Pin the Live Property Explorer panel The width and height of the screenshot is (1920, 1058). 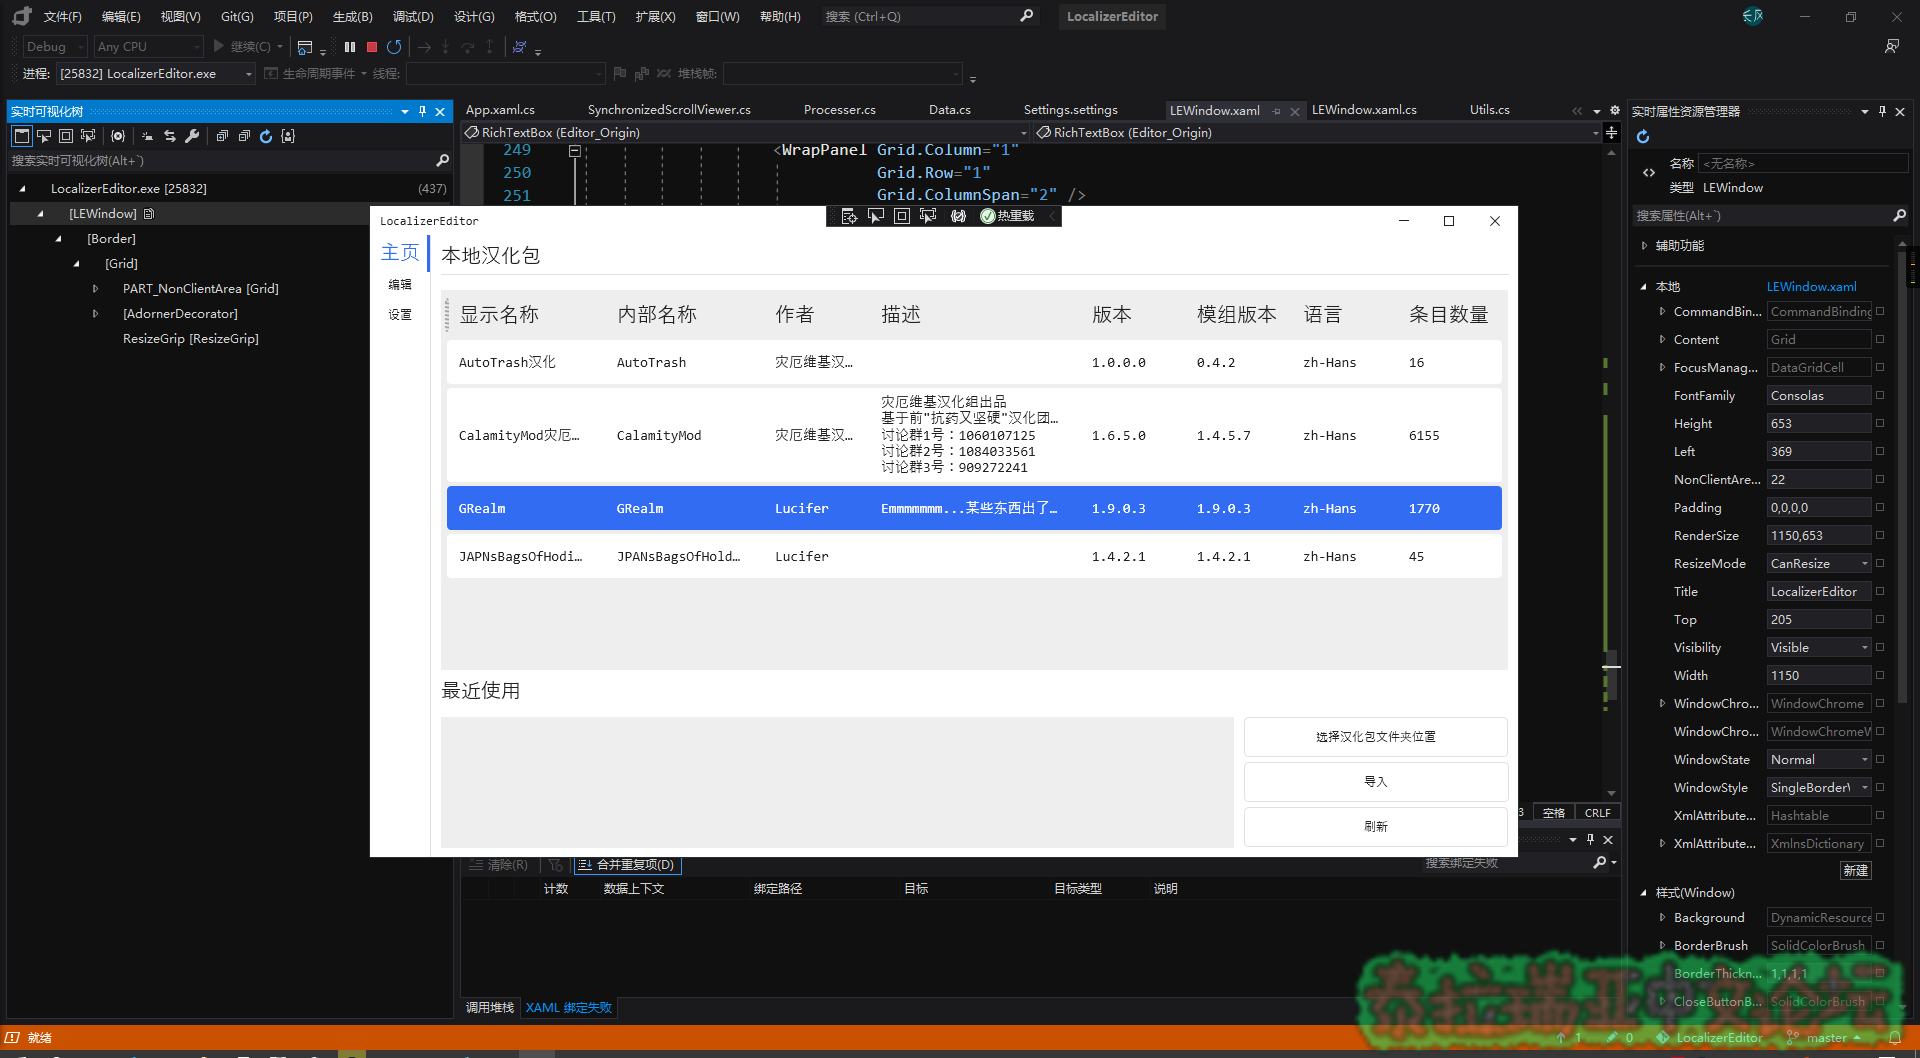(x=1882, y=111)
